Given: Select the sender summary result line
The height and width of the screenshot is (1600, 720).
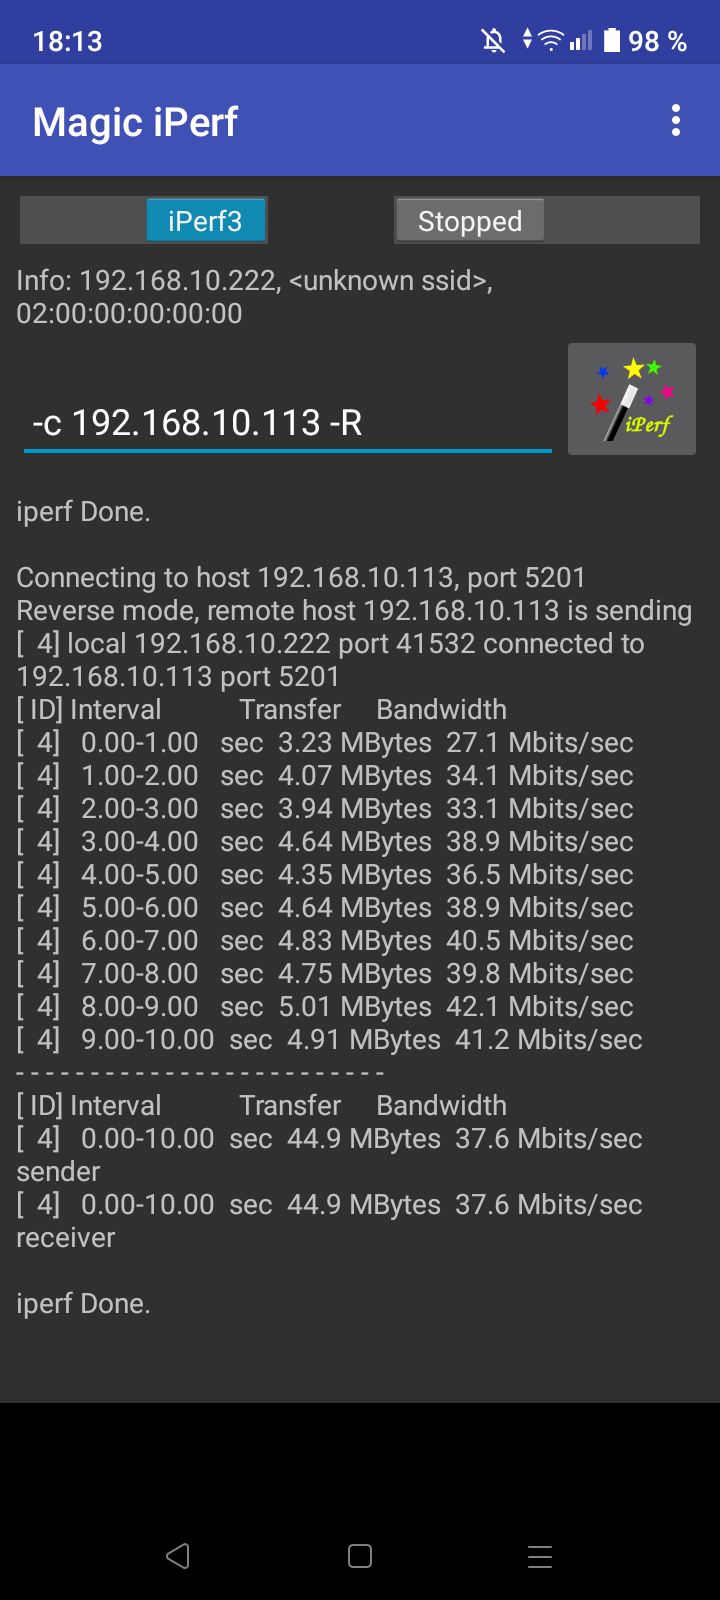Looking at the screenshot, I should [x=329, y=1155].
